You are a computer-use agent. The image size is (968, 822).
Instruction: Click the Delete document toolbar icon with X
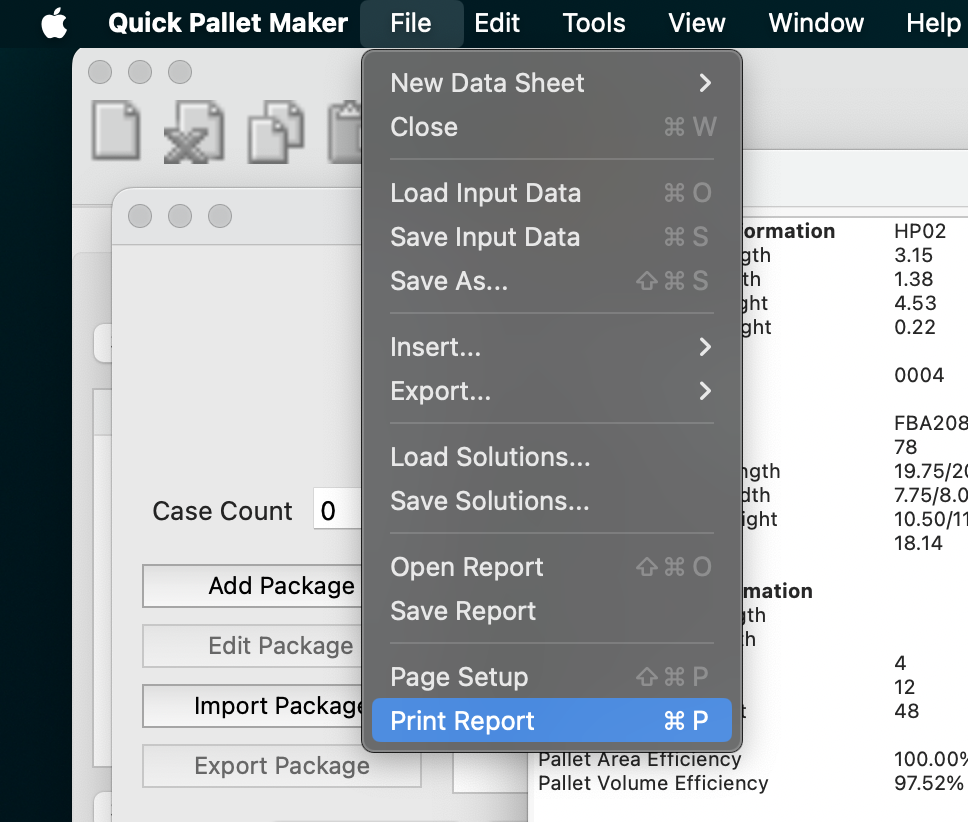(x=194, y=132)
